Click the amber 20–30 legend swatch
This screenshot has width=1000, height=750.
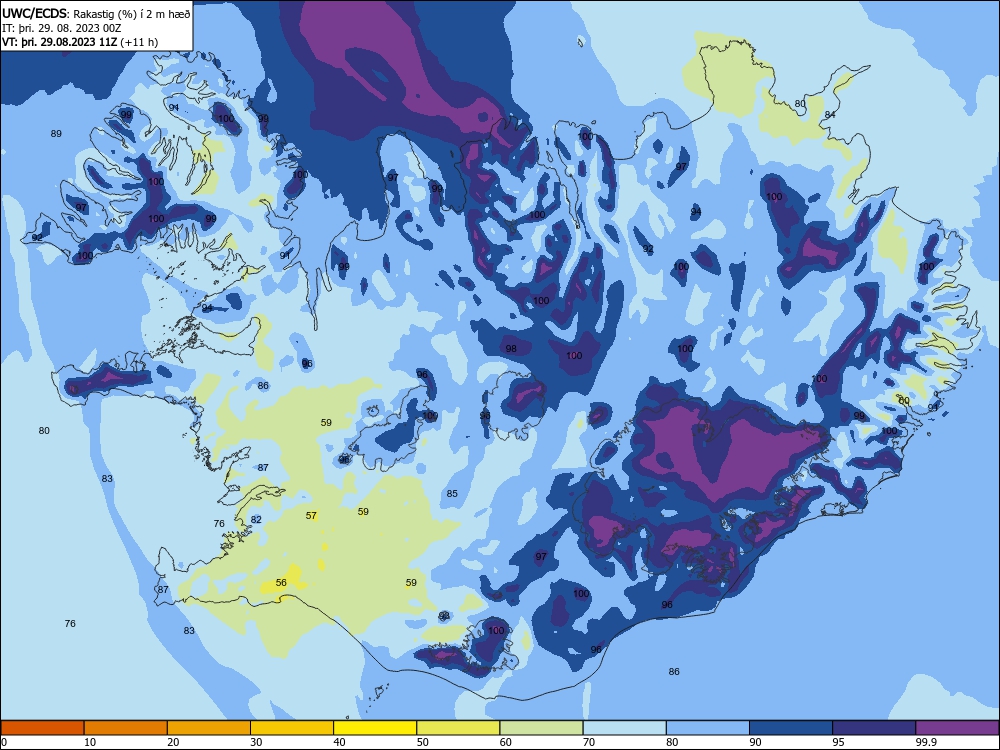tap(209, 728)
